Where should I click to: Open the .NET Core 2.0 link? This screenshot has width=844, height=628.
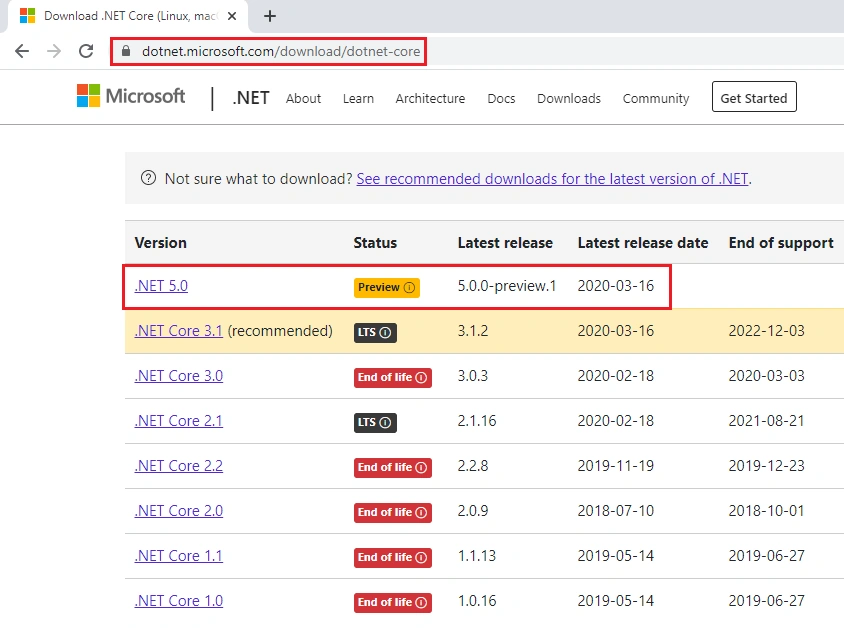178,511
